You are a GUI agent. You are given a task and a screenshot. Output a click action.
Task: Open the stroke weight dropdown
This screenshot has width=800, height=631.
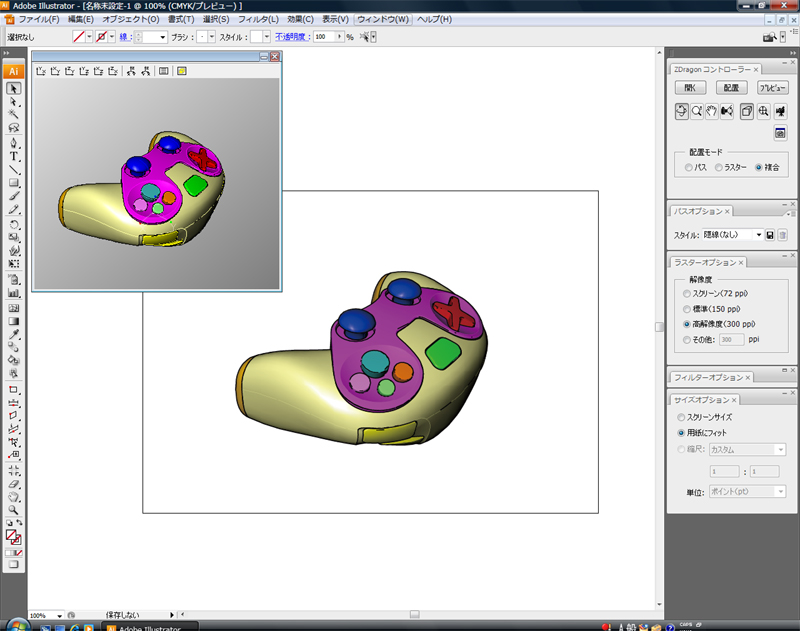(x=162, y=37)
